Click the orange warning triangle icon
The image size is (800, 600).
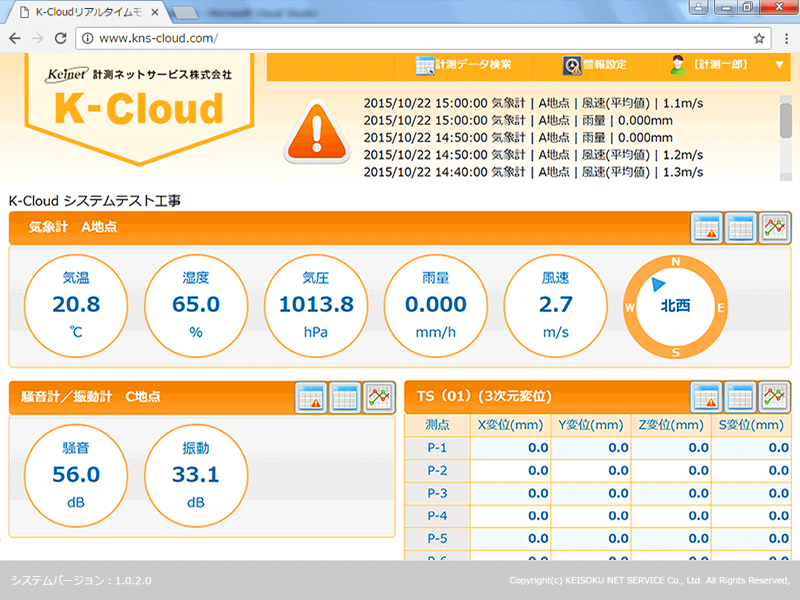click(317, 132)
